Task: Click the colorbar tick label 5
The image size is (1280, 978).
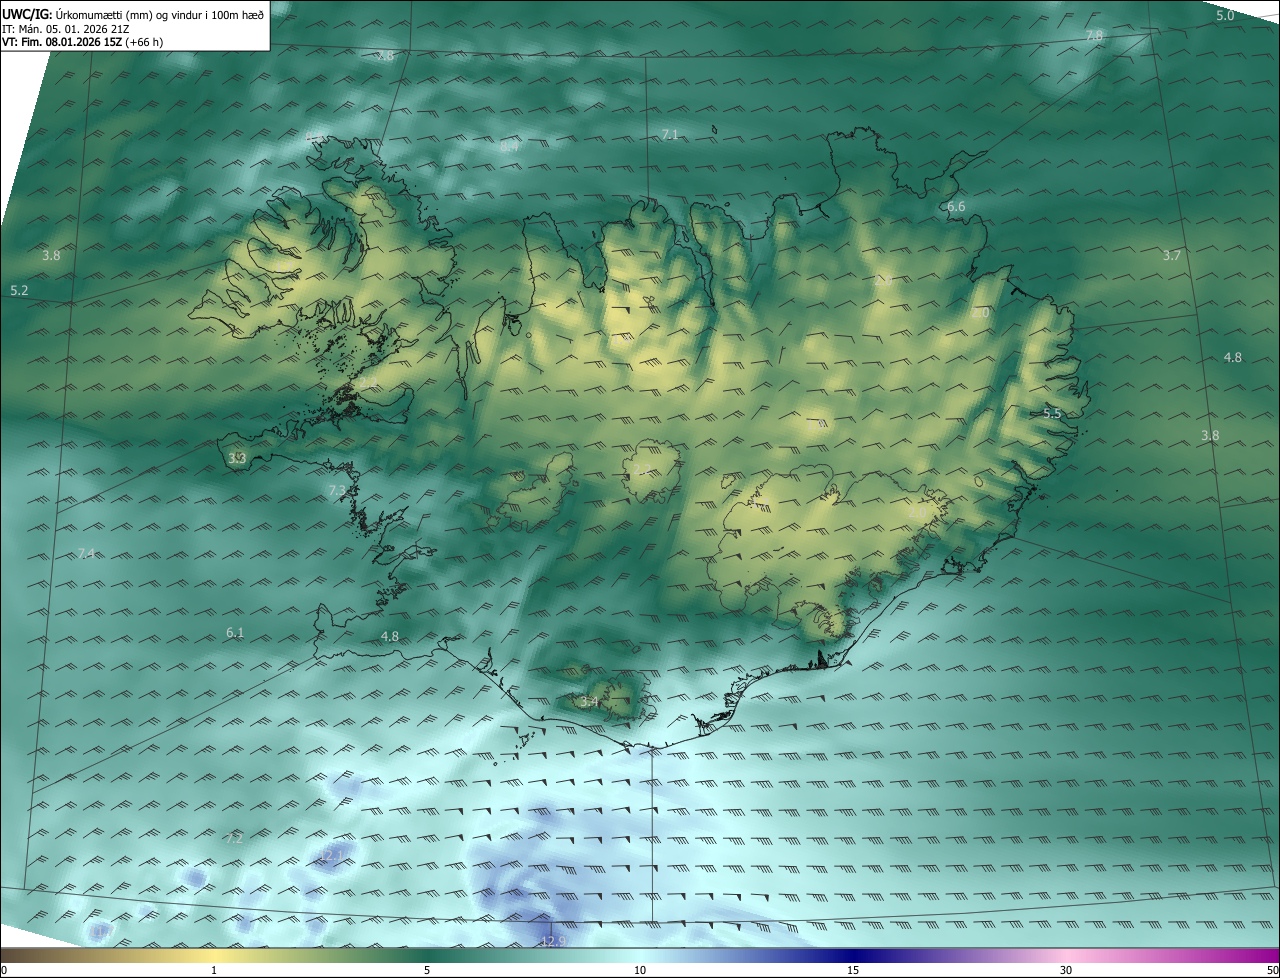Action: coord(427,970)
